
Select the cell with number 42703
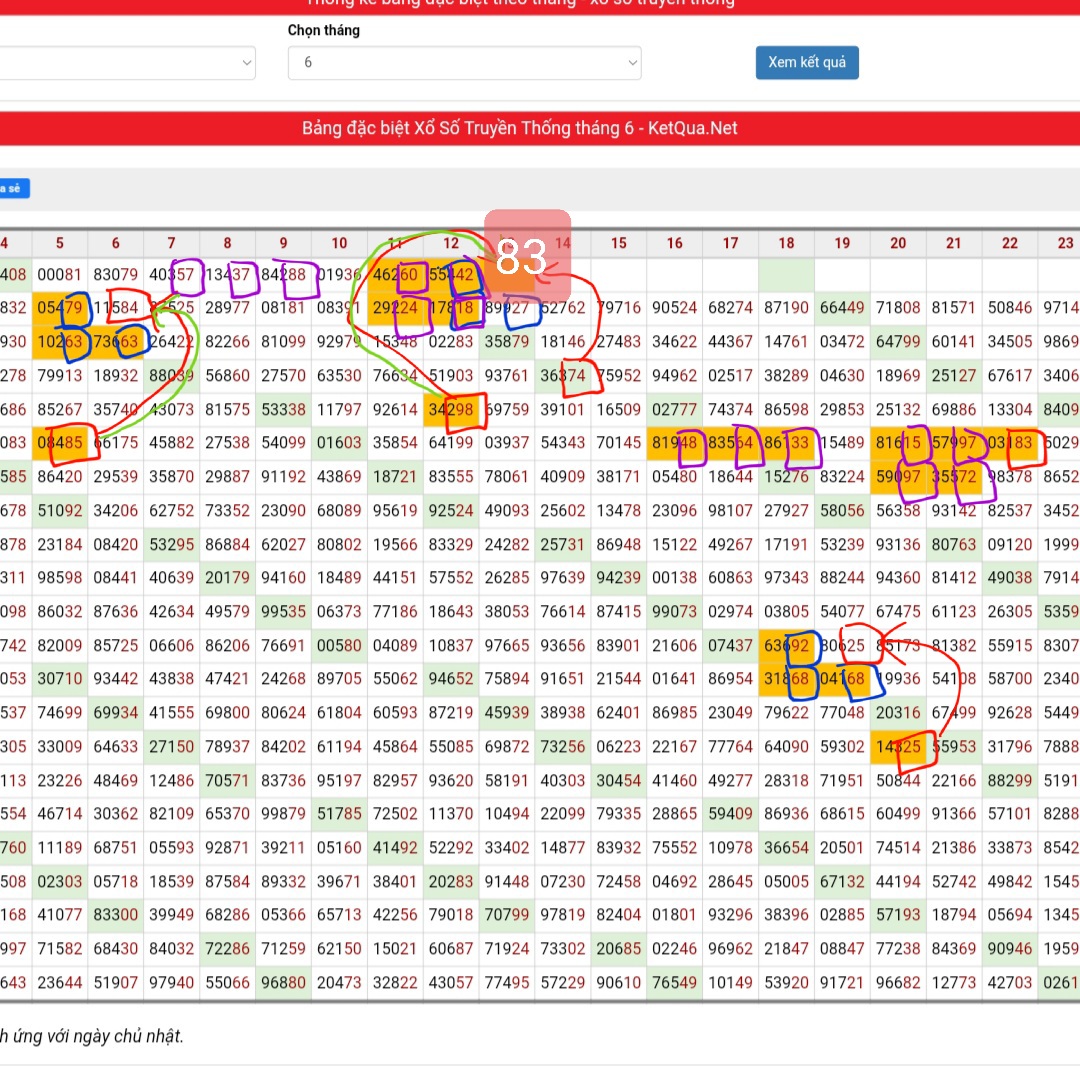(x=1010, y=983)
